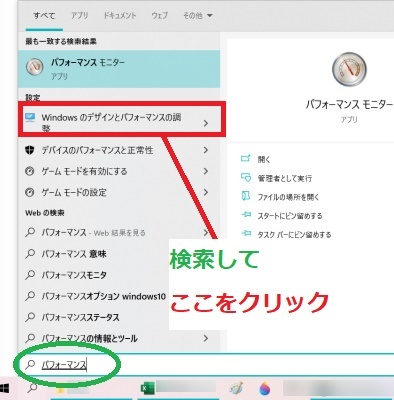The height and width of the screenshot is (400, 394).
Task: Select パフォーマンスの情報とツール web suggestion
Action: click(x=119, y=338)
